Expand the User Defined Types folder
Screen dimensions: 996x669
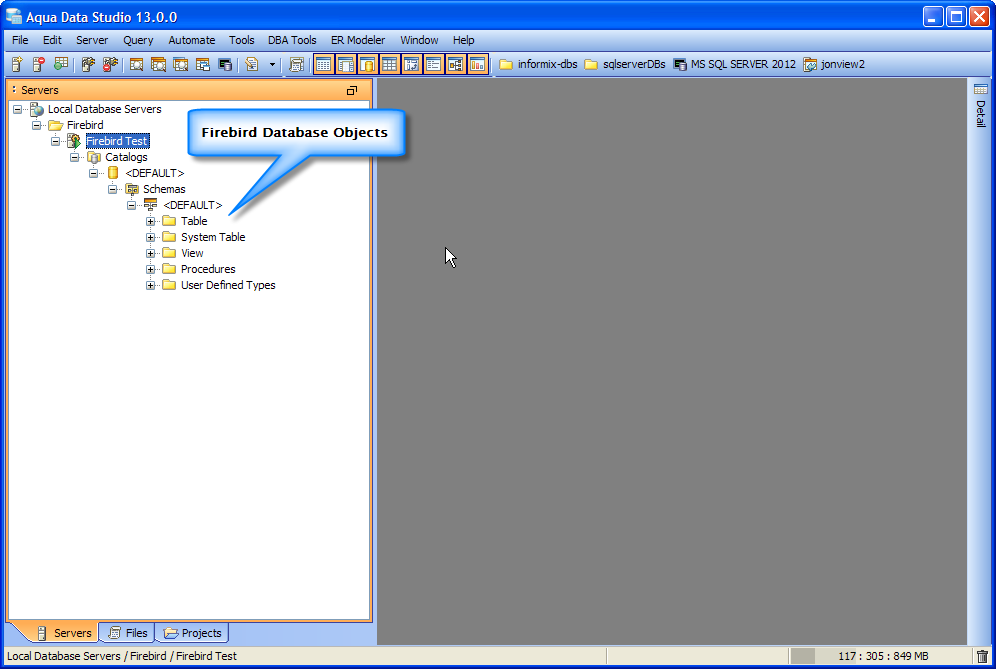coord(151,285)
